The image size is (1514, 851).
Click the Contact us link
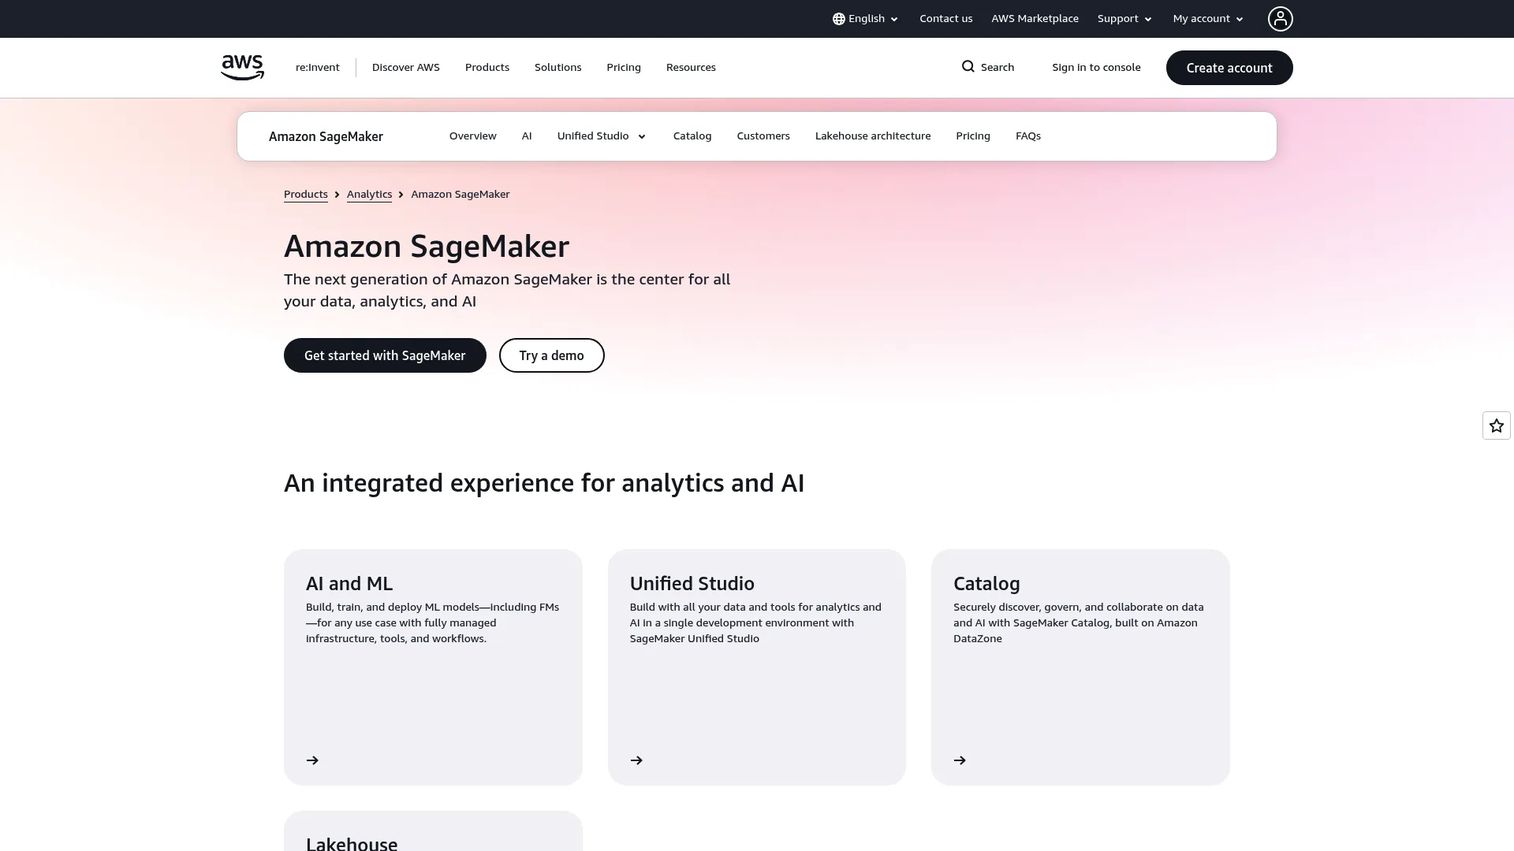point(946,19)
